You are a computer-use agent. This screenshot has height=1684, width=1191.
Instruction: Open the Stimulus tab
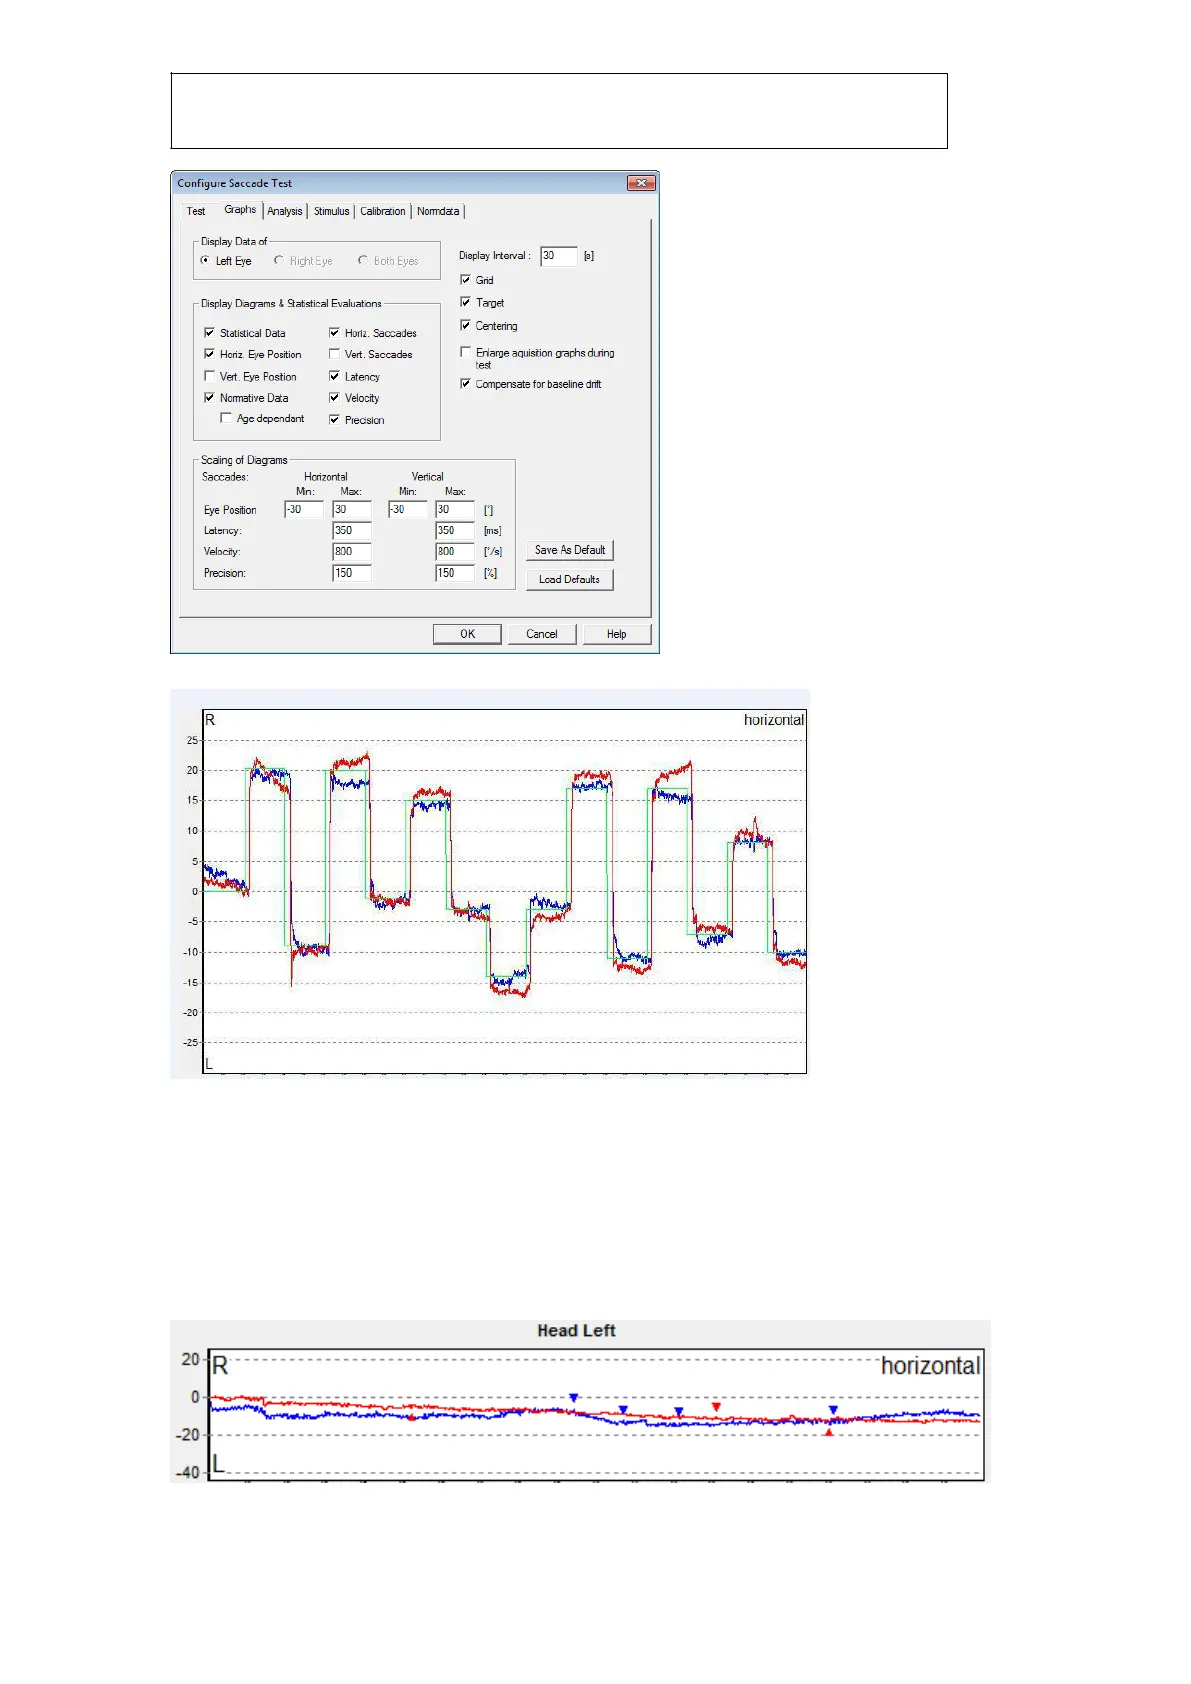331,211
